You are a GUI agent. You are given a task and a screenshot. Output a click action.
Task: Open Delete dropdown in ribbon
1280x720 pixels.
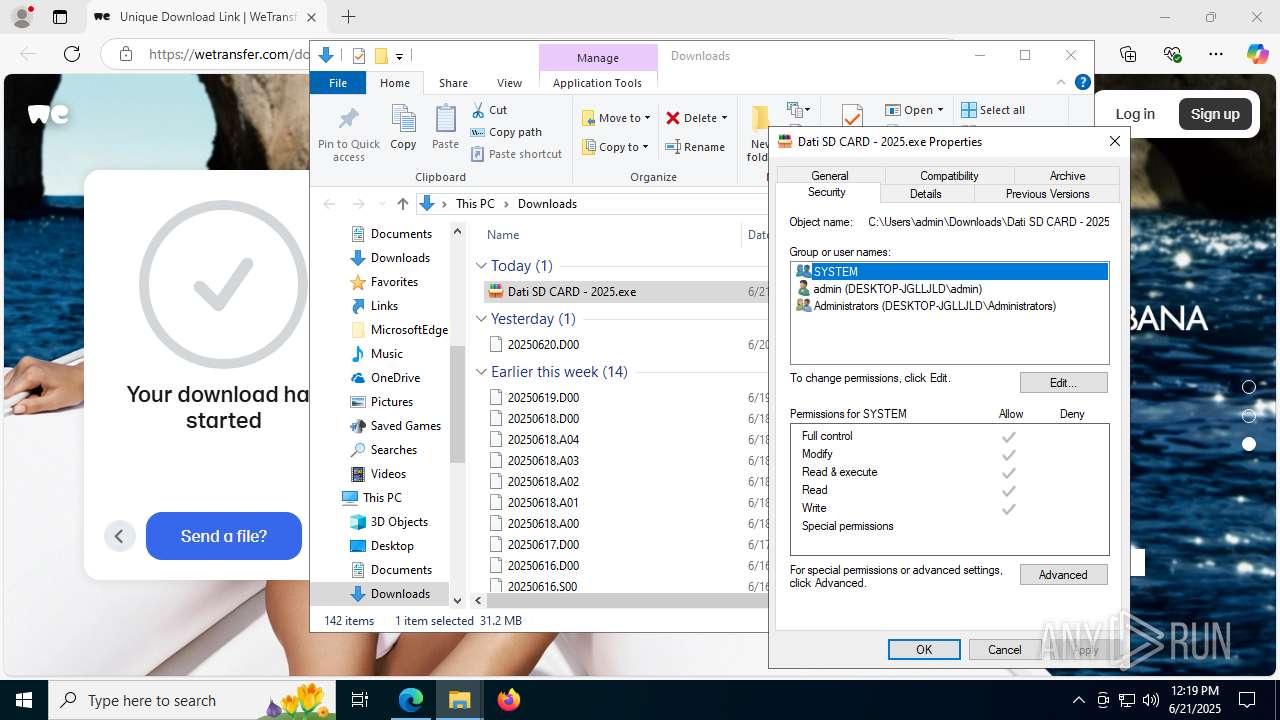tap(697, 118)
